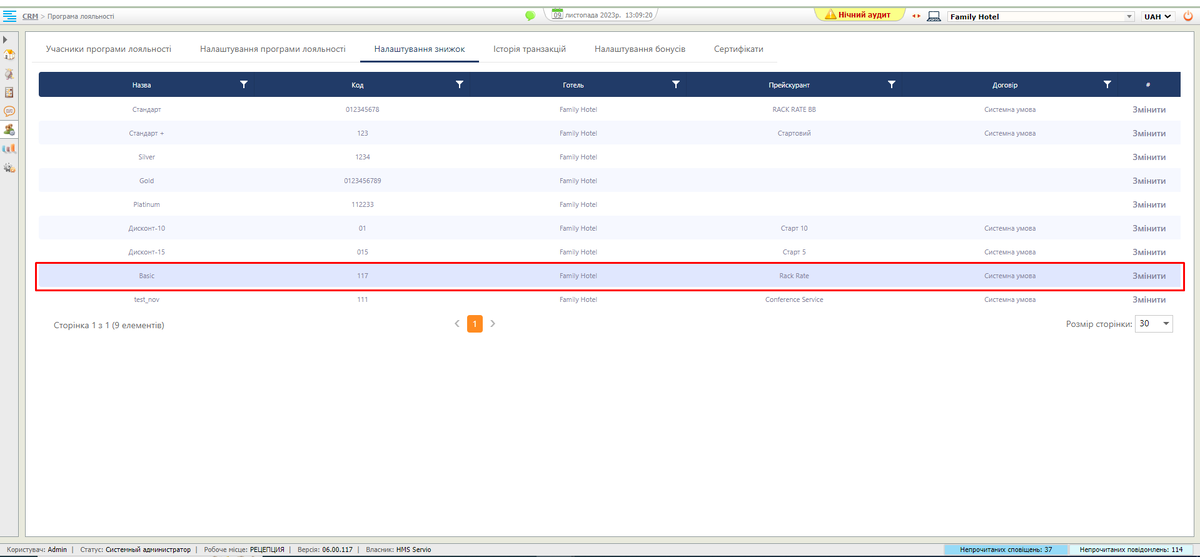Open the UAH currency dropdown
This screenshot has height=557, width=1200.
click(x=1158, y=17)
